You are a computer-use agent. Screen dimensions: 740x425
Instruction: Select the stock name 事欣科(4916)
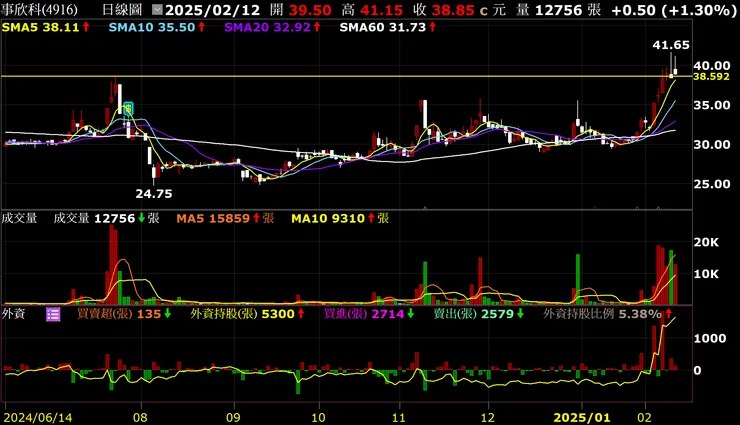39,9
